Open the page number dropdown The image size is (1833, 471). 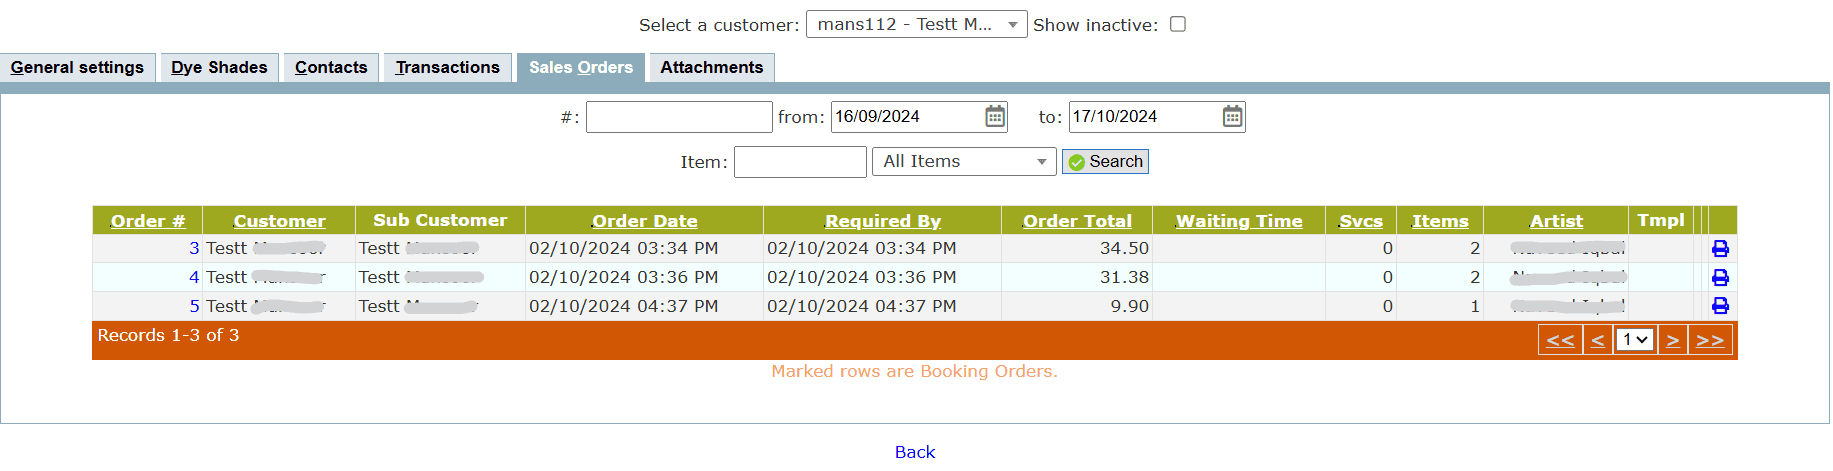(x=1634, y=340)
